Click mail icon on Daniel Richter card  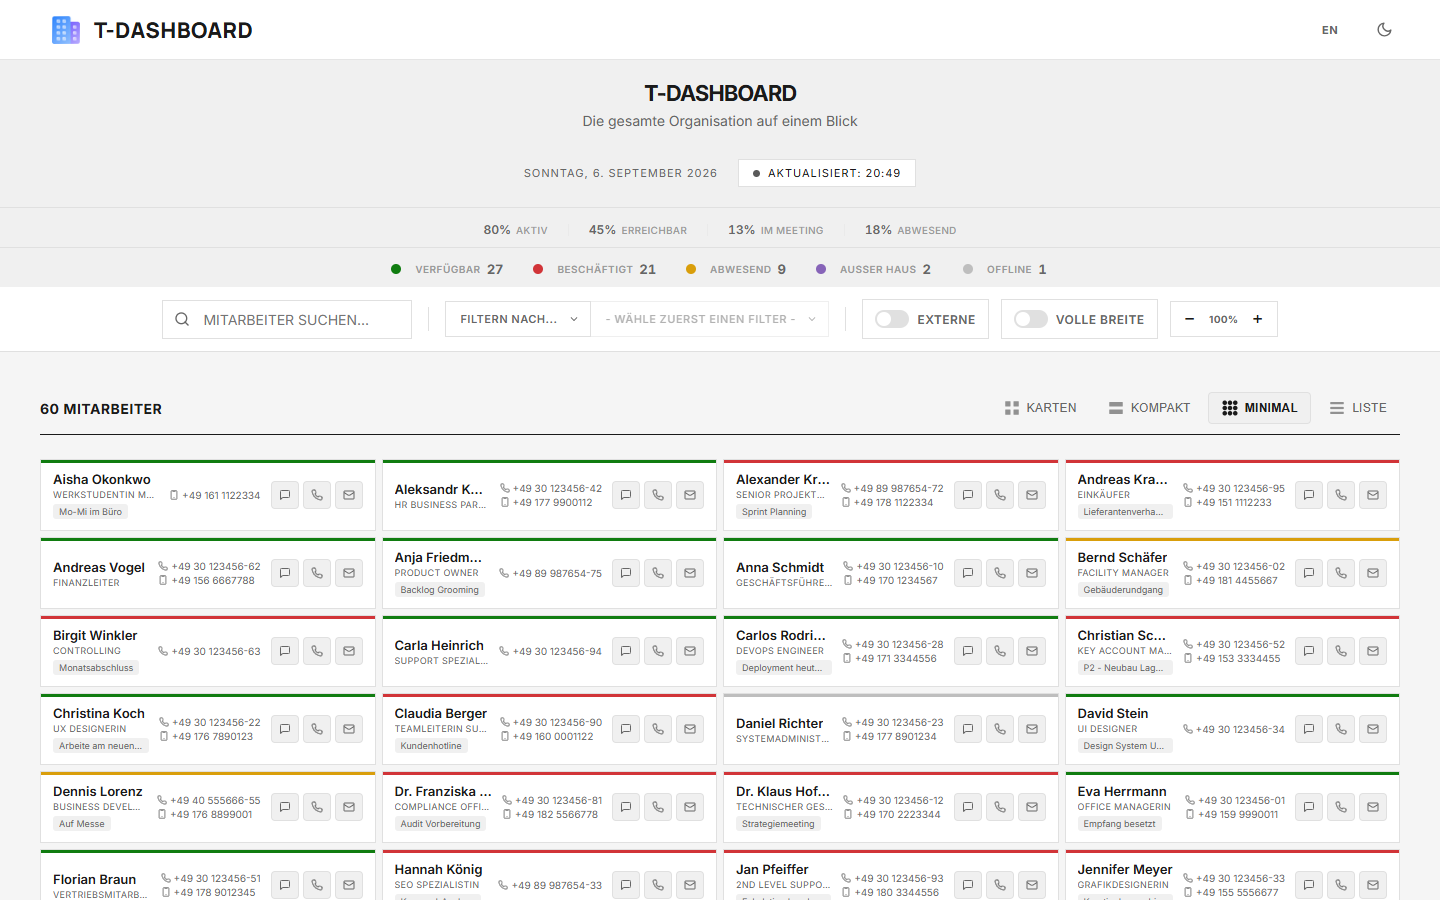pos(1032,729)
